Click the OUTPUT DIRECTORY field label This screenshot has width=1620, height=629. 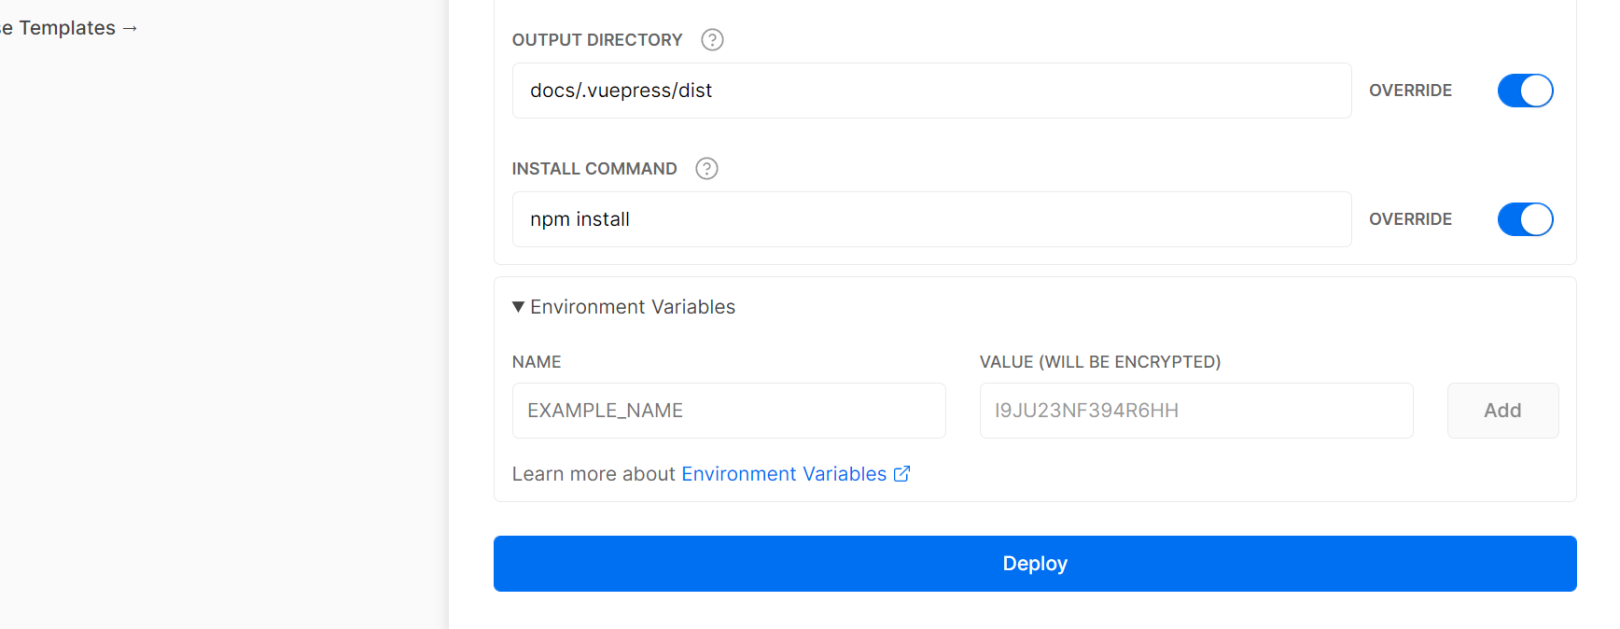597,40
